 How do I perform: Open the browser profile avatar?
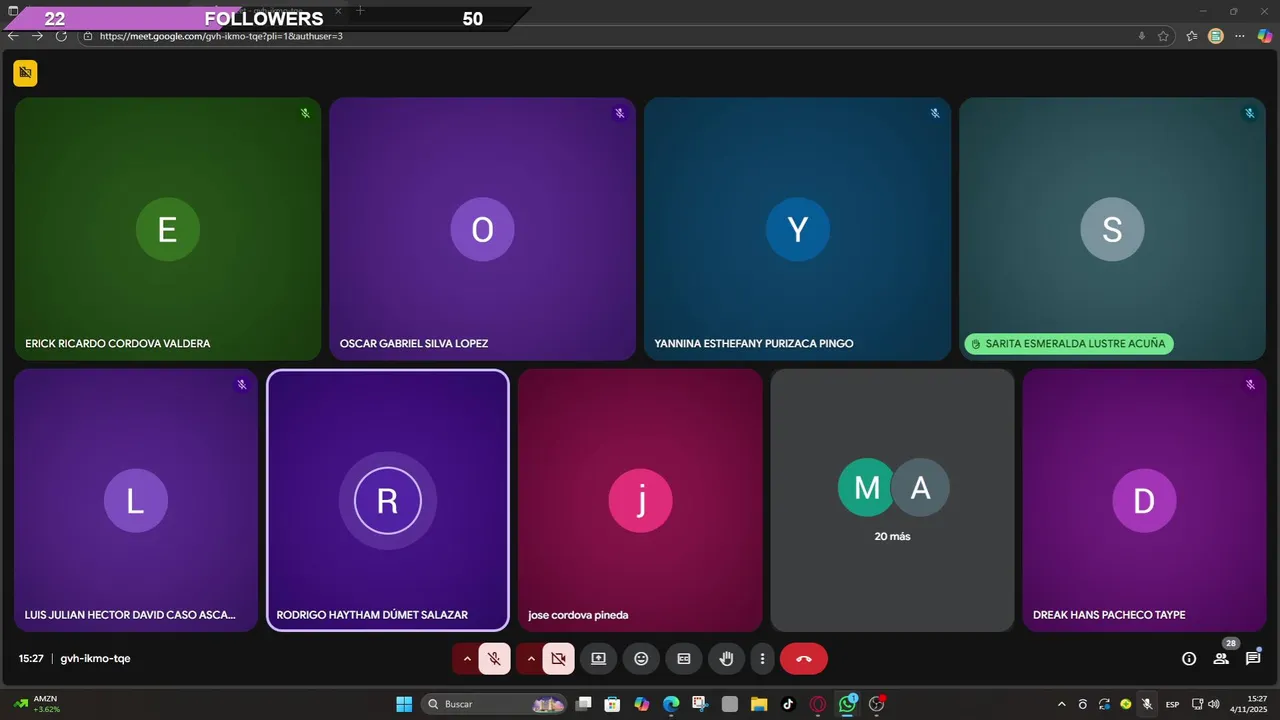[1216, 36]
